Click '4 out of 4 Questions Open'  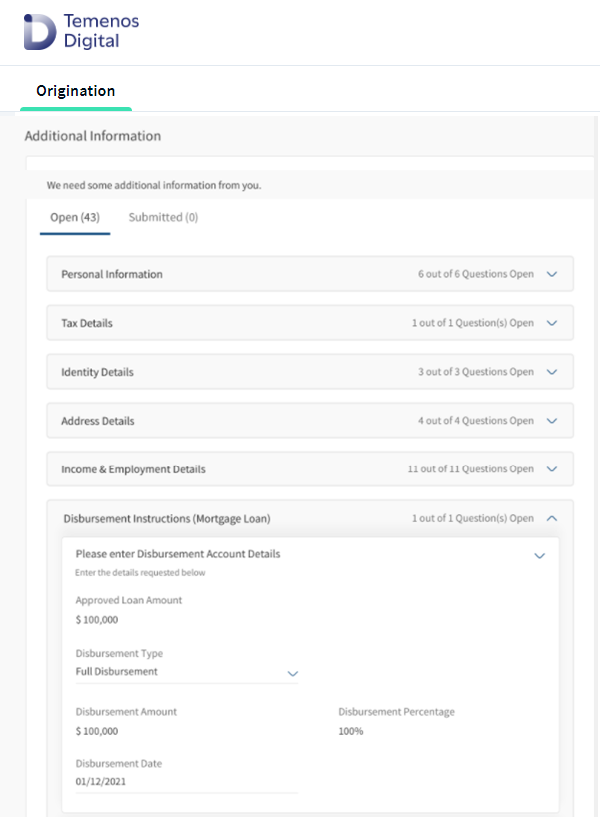click(x=476, y=420)
